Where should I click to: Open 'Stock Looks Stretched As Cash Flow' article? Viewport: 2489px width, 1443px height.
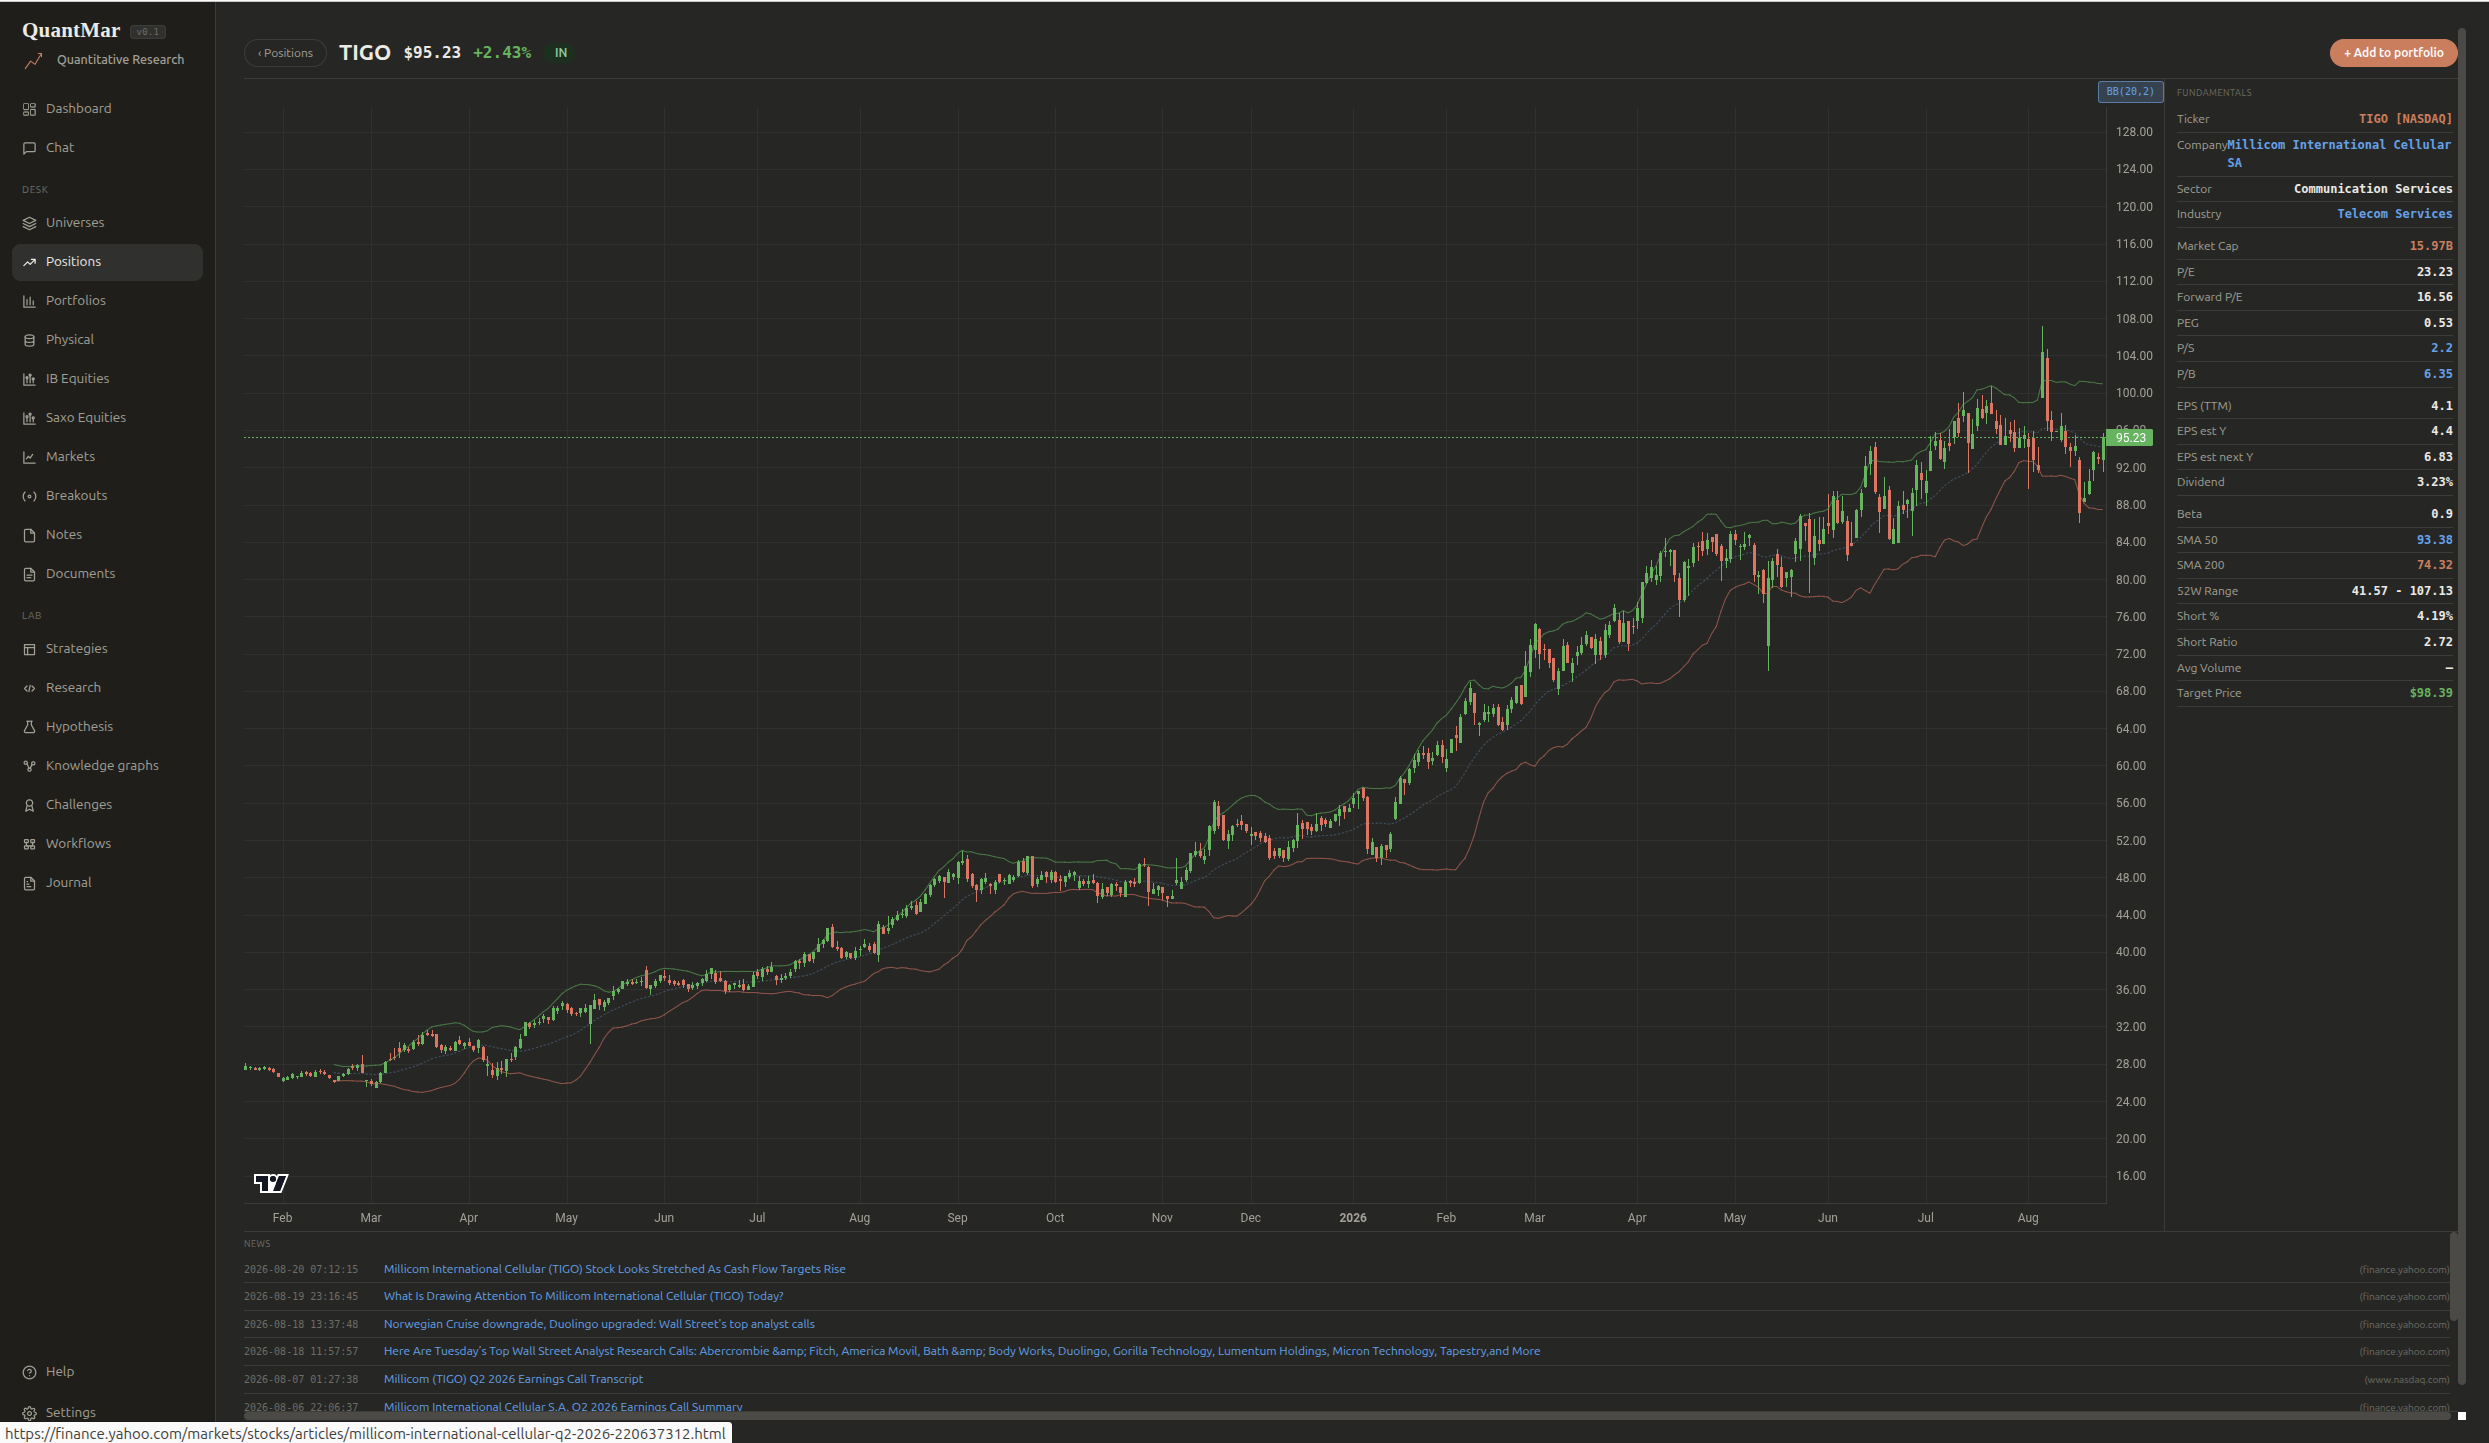tap(614, 1269)
